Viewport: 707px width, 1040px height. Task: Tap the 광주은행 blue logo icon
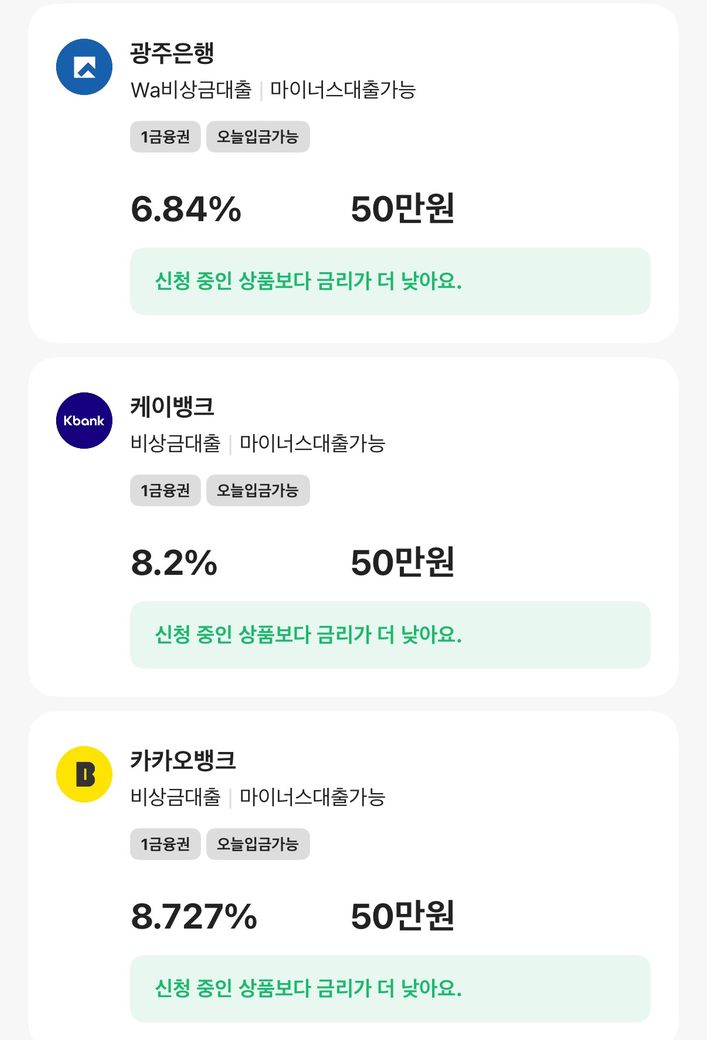(84, 67)
